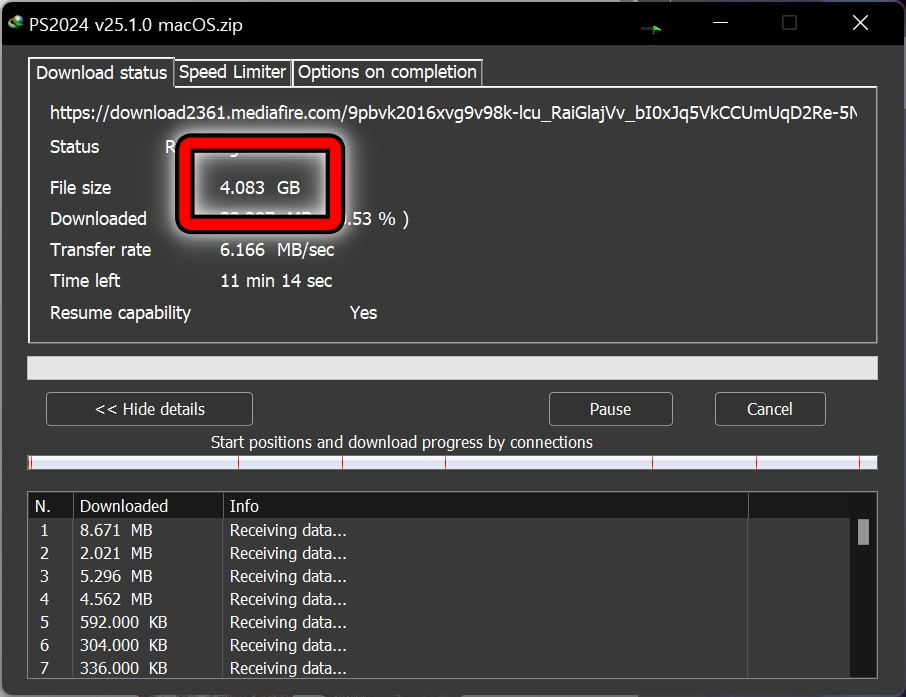
Task: Click the Hide details button
Action: point(149,409)
